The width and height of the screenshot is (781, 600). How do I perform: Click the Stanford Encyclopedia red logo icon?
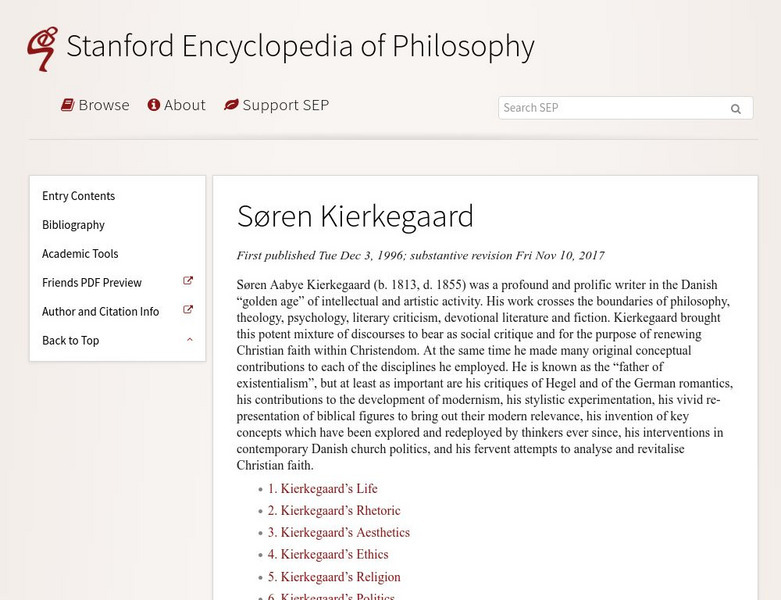click(x=42, y=49)
